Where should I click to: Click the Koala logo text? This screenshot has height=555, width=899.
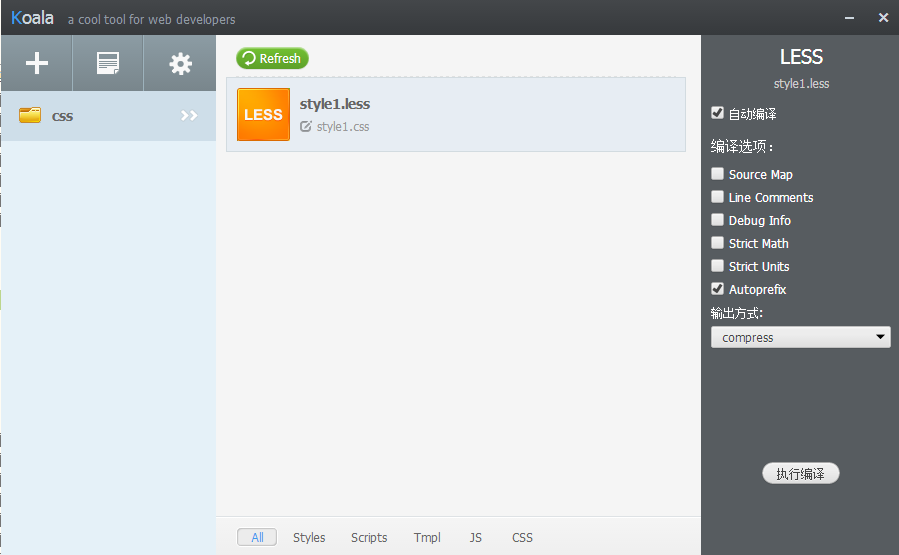click(x=32, y=18)
